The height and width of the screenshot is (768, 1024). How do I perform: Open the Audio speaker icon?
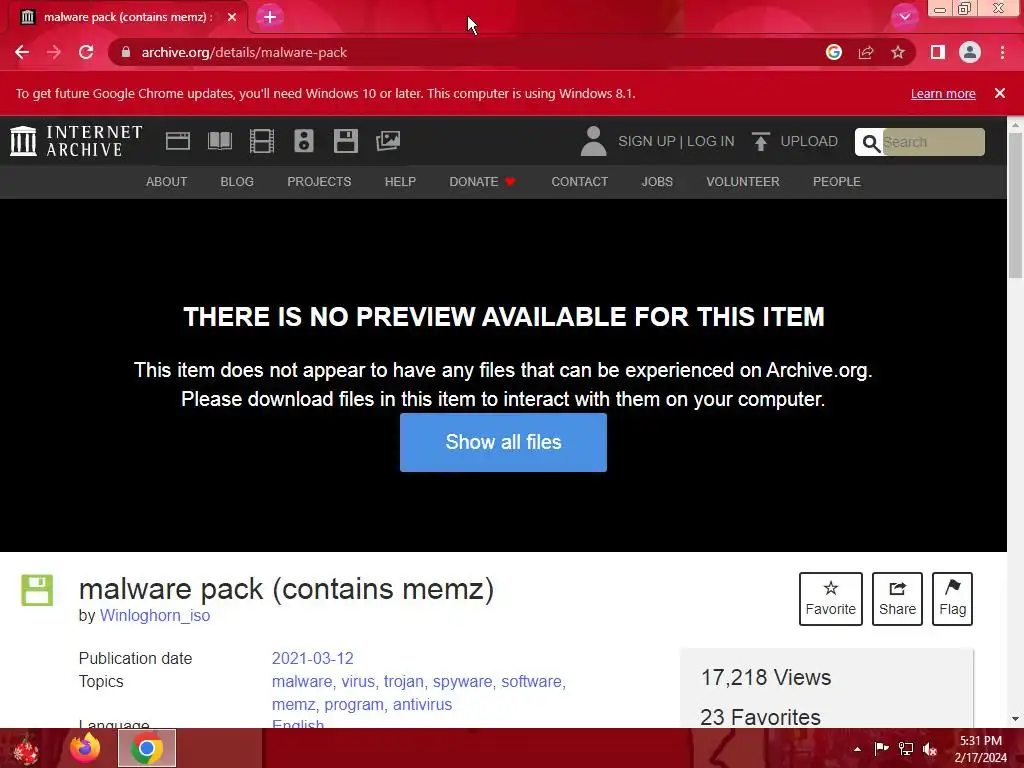pos(304,141)
